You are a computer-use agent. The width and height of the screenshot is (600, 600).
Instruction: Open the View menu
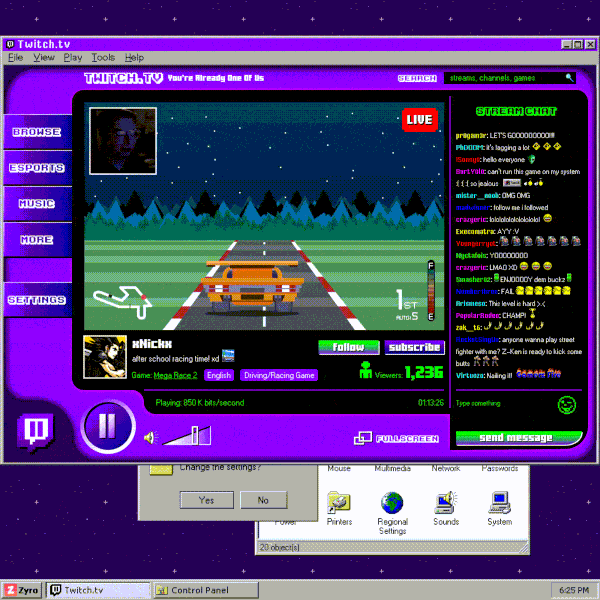point(44,57)
